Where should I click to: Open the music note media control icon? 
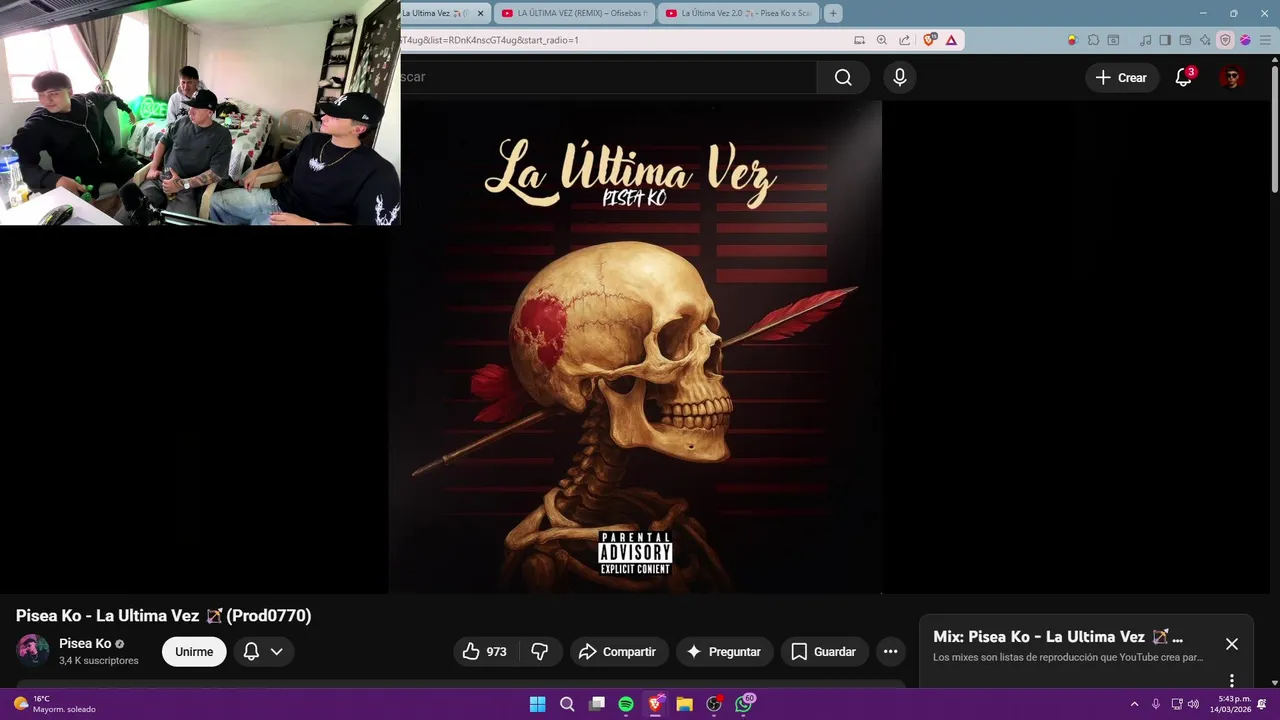point(1145,40)
